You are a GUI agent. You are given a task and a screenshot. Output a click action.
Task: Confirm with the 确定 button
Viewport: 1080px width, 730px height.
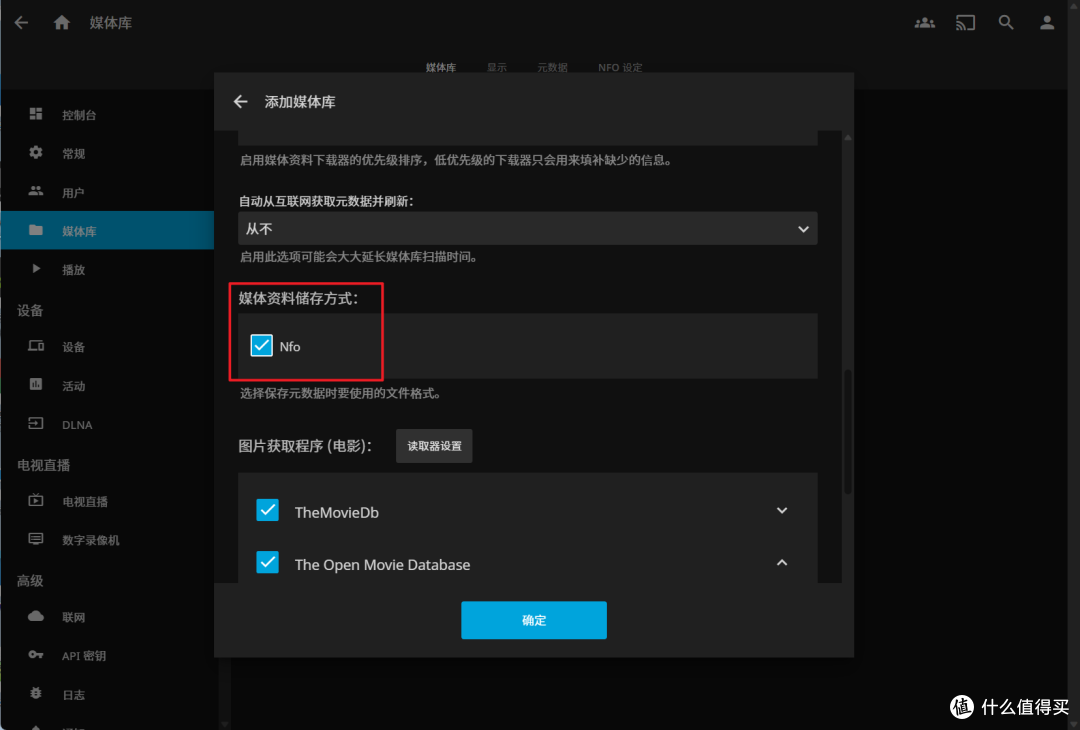[x=534, y=620]
